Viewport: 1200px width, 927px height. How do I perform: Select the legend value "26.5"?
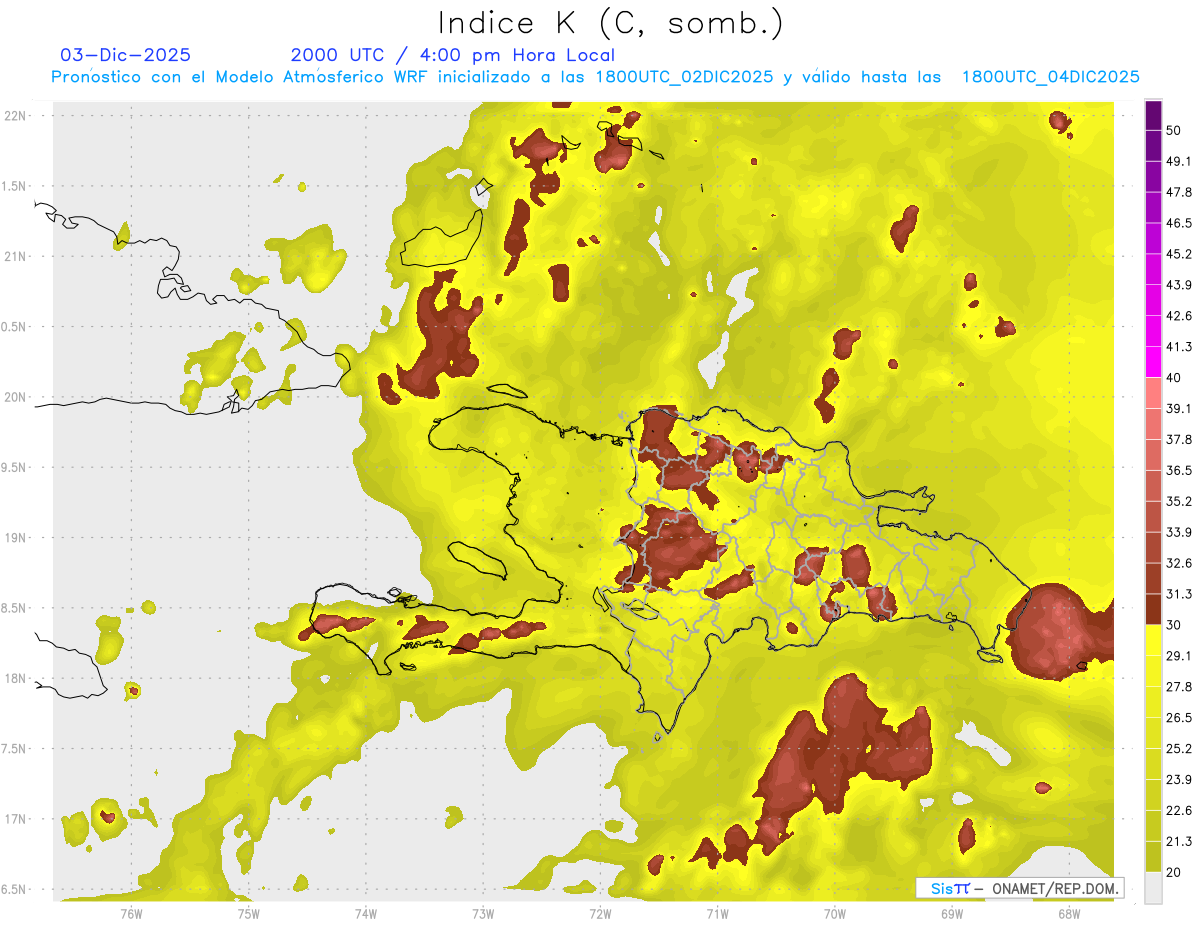1179,718
